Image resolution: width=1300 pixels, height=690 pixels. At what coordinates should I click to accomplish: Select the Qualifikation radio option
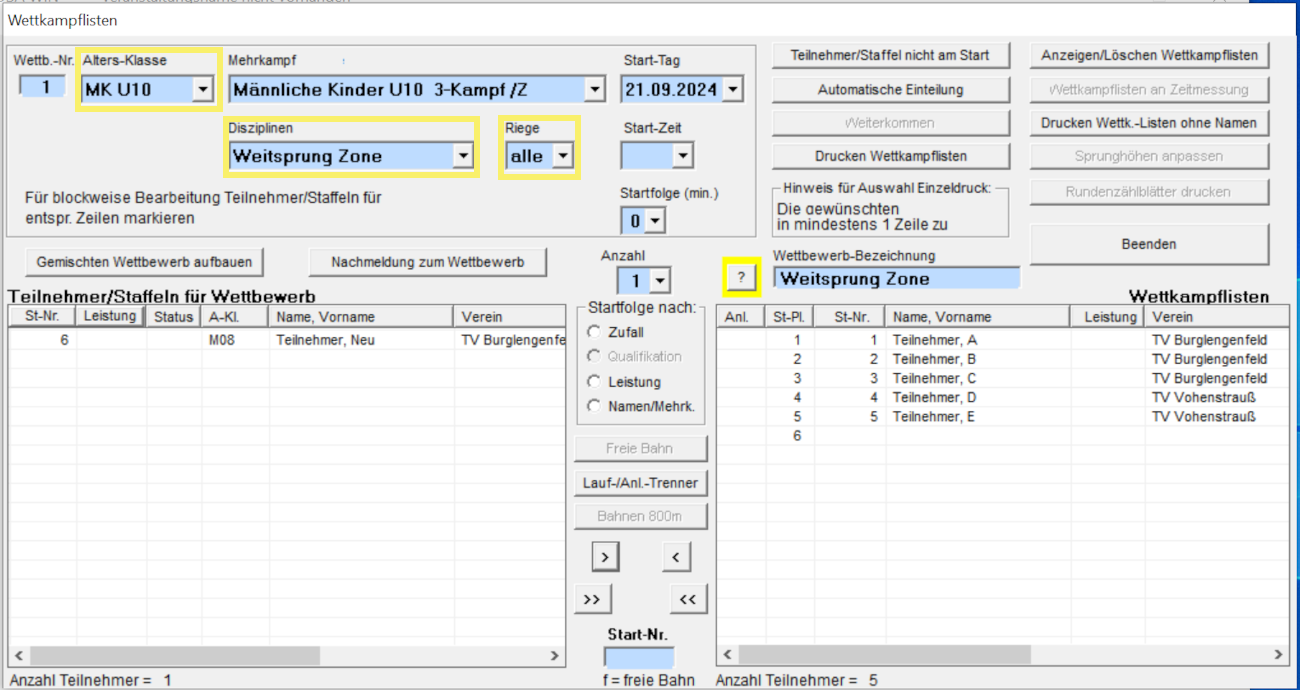[595, 356]
